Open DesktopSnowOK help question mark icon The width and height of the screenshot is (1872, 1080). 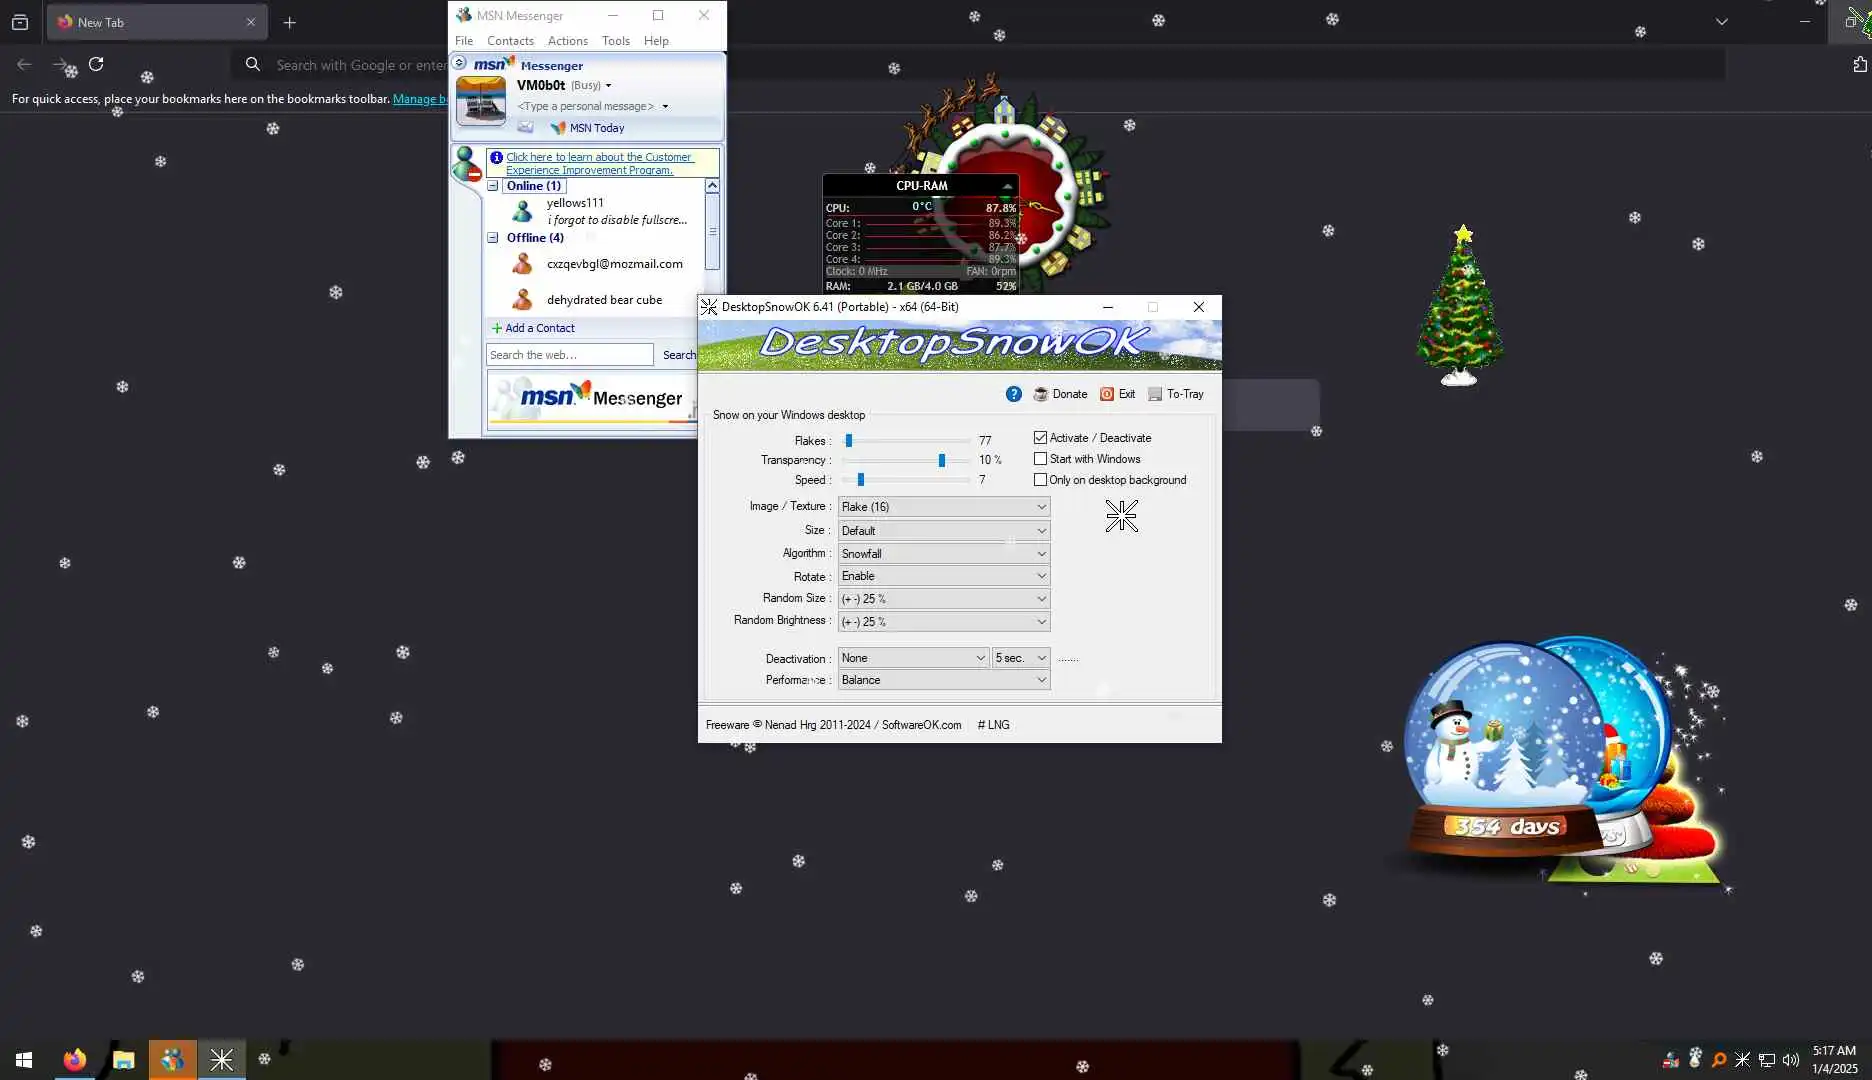click(x=1013, y=394)
